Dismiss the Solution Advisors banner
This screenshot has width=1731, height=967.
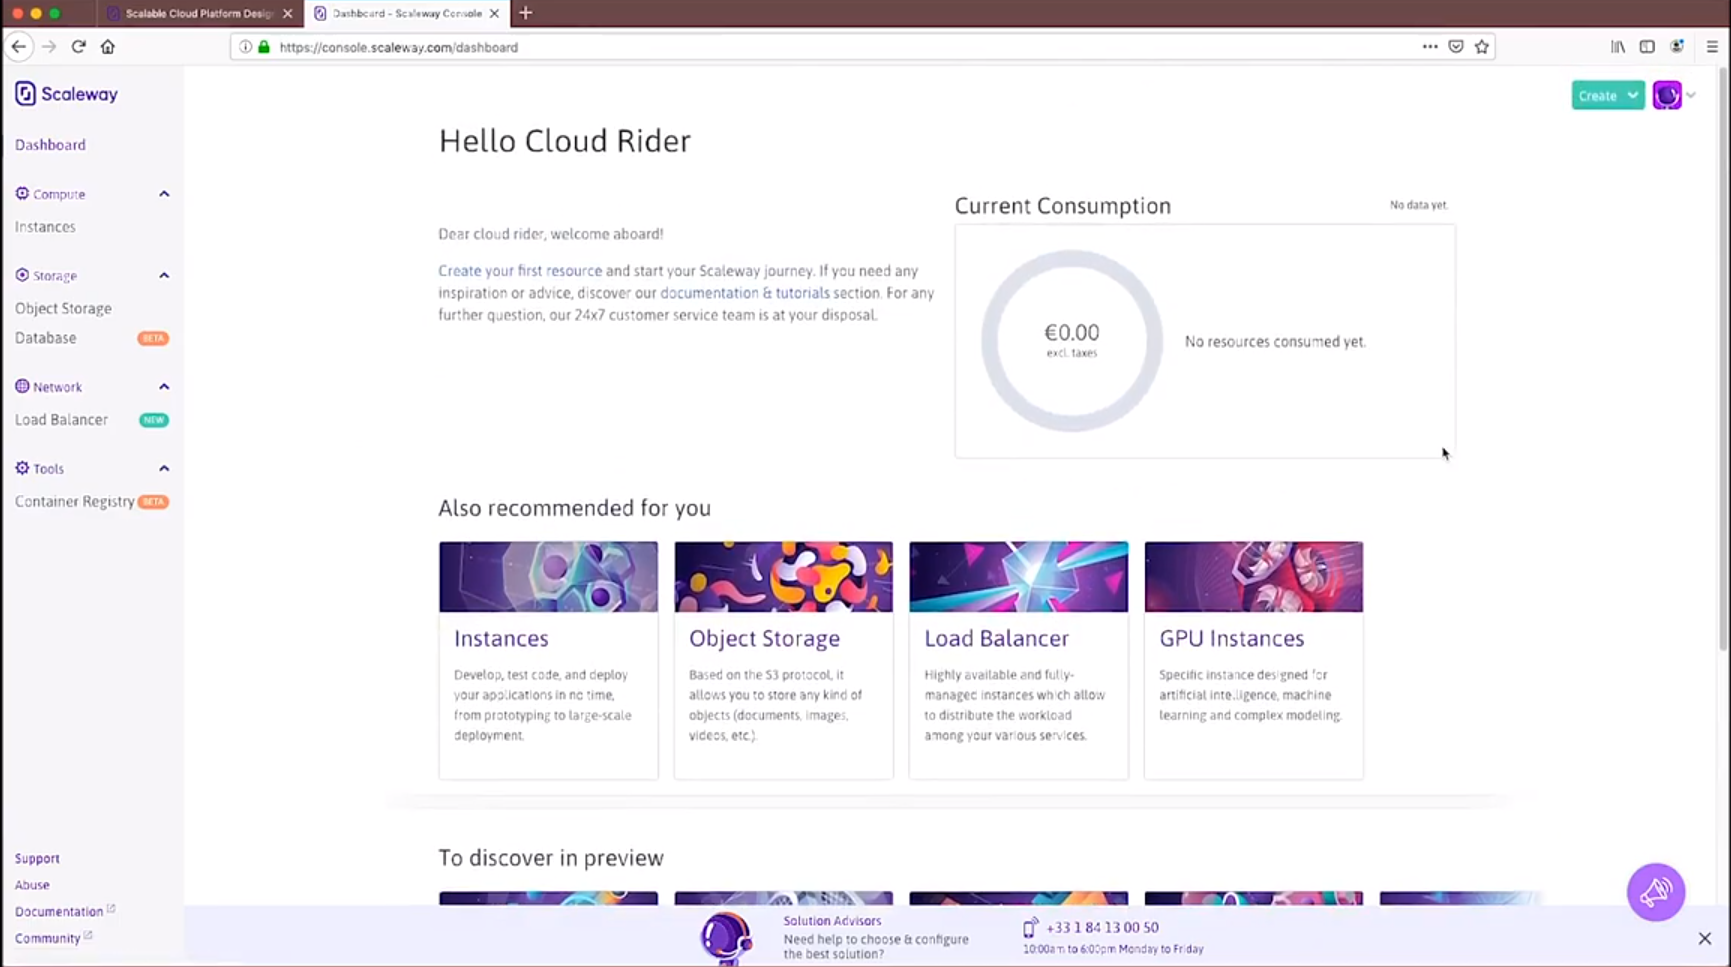tap(1705, 938)
